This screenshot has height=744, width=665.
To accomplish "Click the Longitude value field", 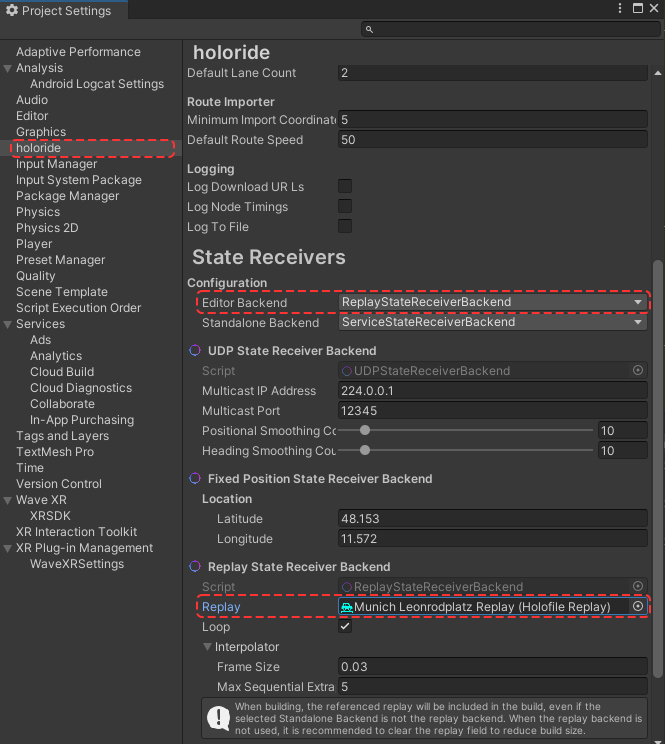I will [493, 539].
